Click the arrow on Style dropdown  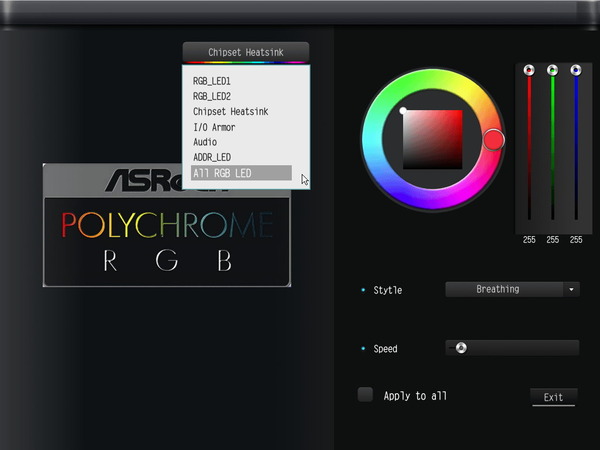[x=571, y=289]
